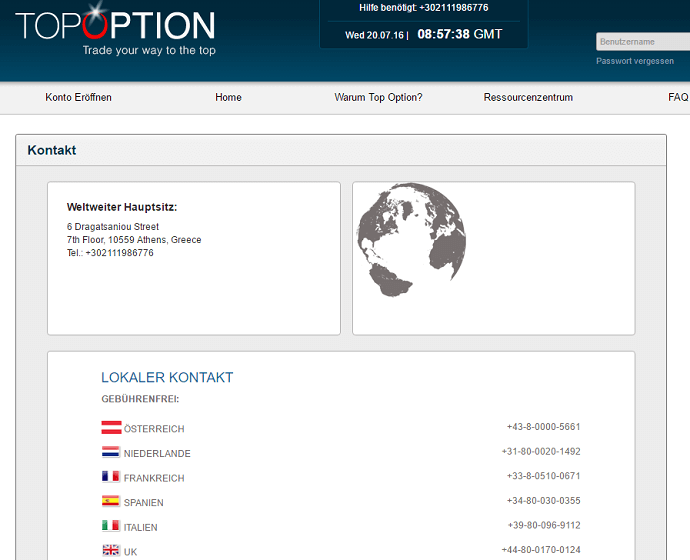Click the FRANKREICH country label

click(154, 478)
